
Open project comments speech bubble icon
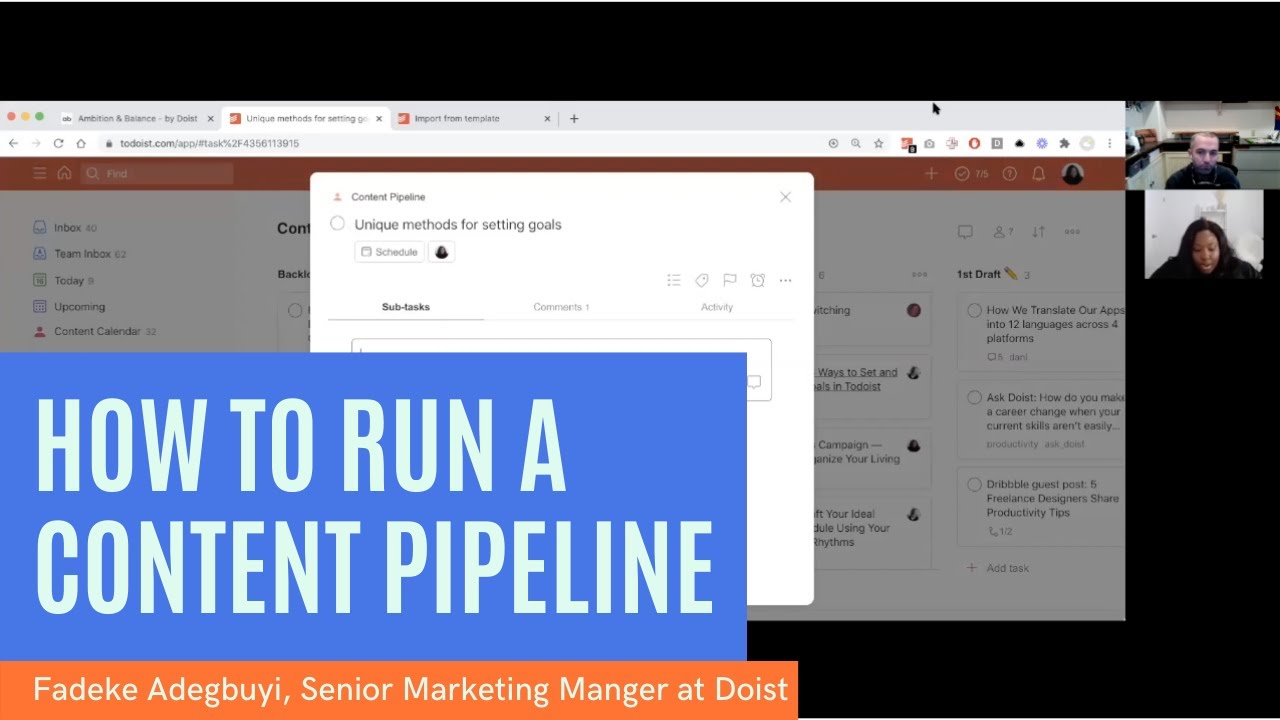click(965, 232)
